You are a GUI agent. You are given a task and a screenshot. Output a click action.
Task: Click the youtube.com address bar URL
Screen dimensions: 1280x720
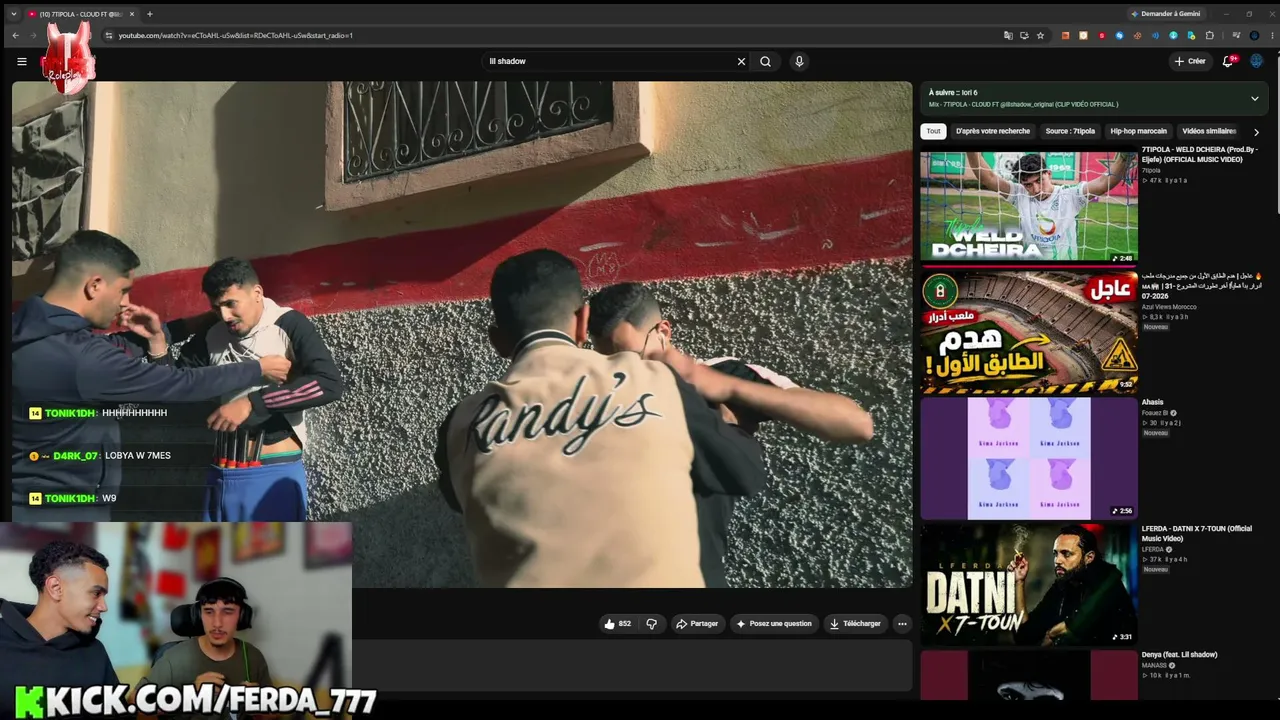236,35
